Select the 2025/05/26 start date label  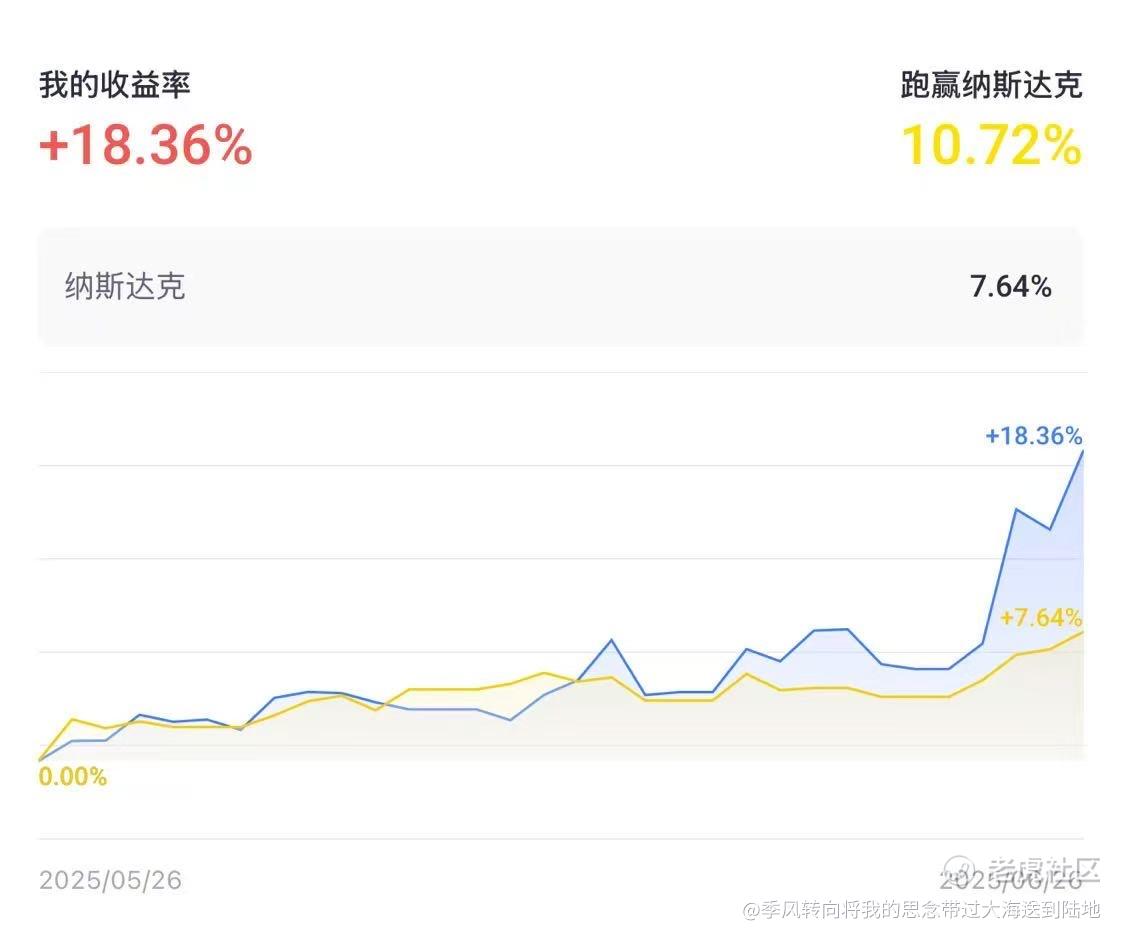point(110,880)
